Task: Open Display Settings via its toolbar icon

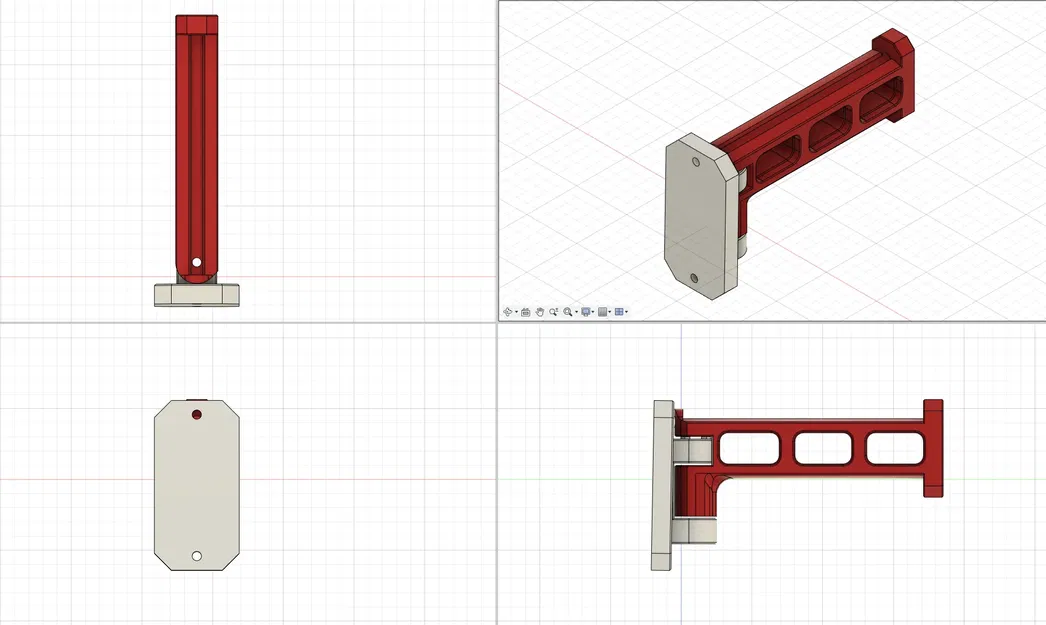Action: point(586,311)
